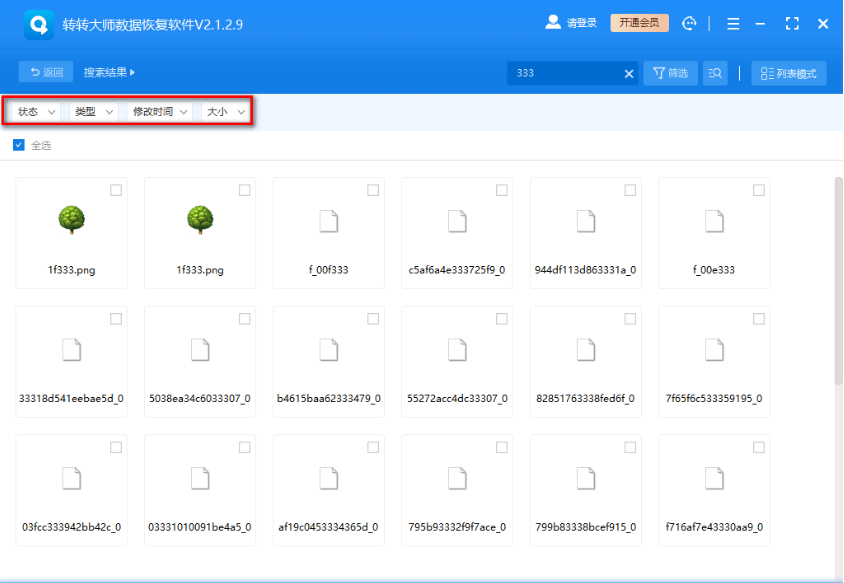The image size is (844, 583).
Task: Open the 类型 type dropdown
Action: point(94,112)
